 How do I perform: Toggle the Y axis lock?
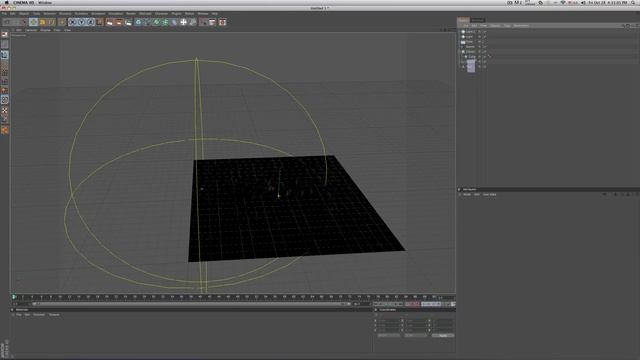tap(82, 22)
